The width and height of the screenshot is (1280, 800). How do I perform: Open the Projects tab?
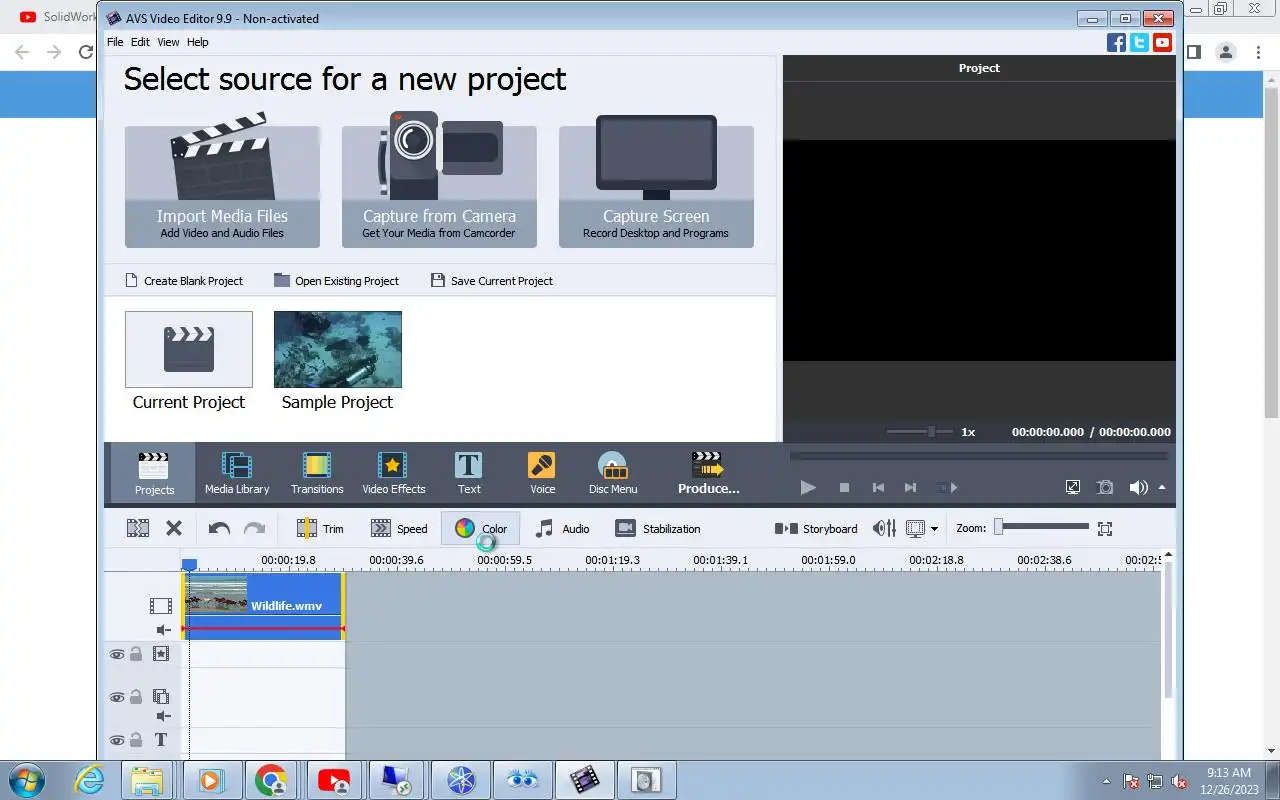154,473
